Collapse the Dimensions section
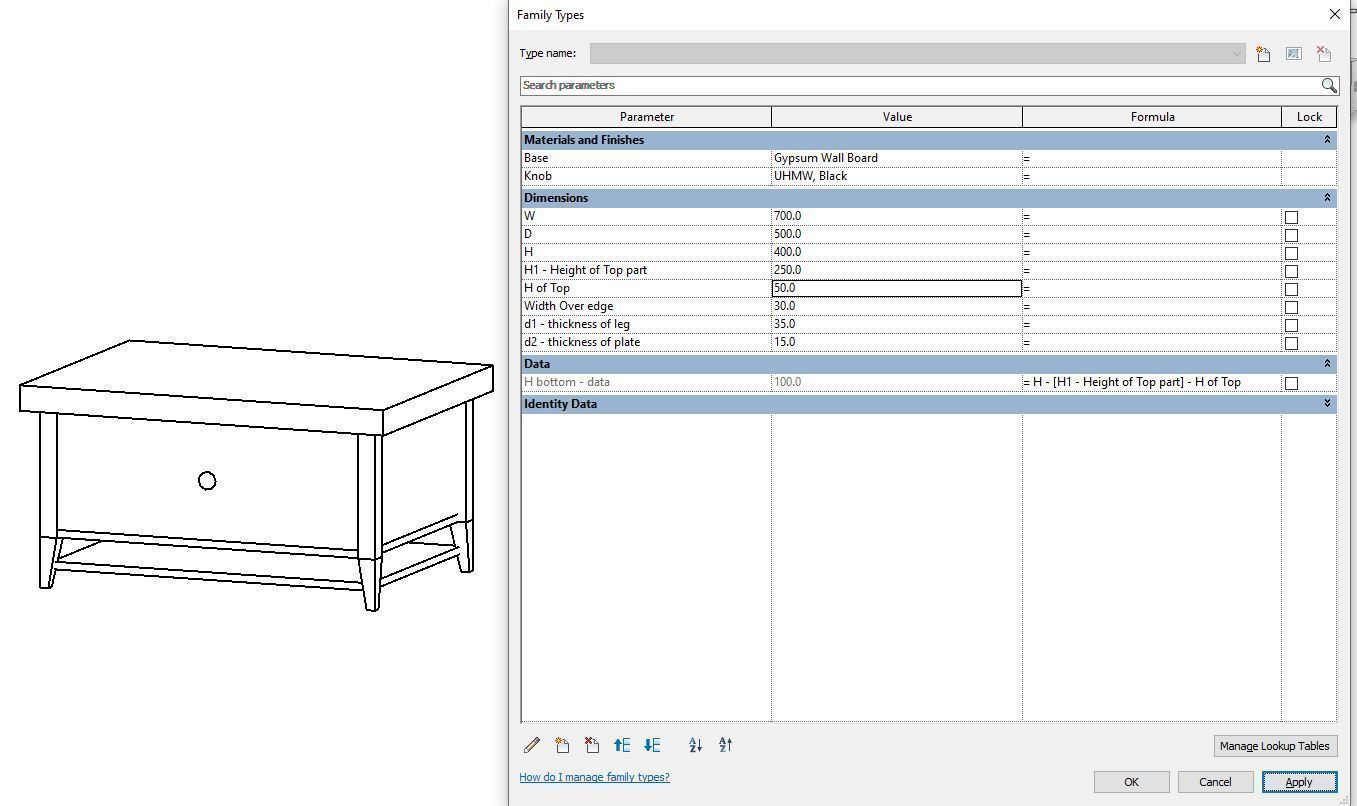The height and width of the screenshot is (806, 1357). (x=1328, y=198)
